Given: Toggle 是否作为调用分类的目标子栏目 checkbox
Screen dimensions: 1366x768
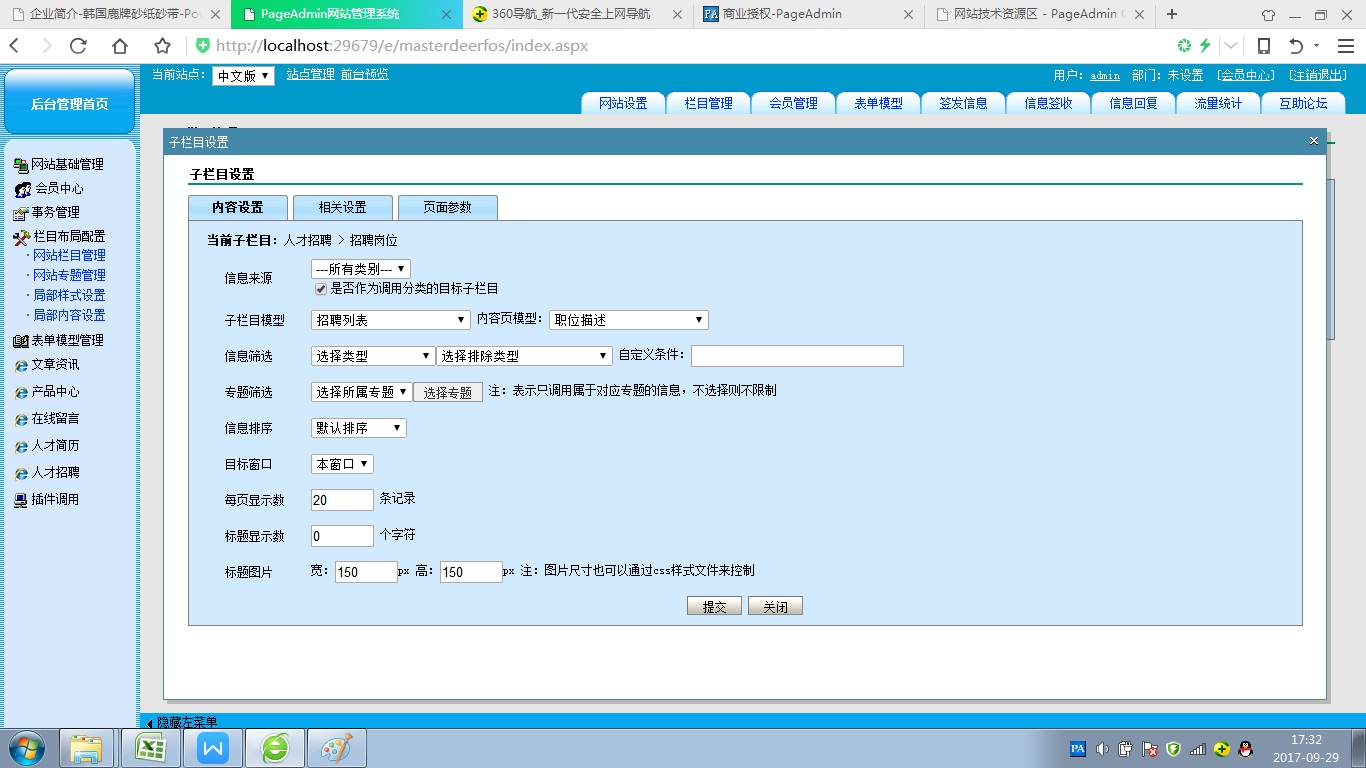Looking at the screenshot, I should point(321,288).
